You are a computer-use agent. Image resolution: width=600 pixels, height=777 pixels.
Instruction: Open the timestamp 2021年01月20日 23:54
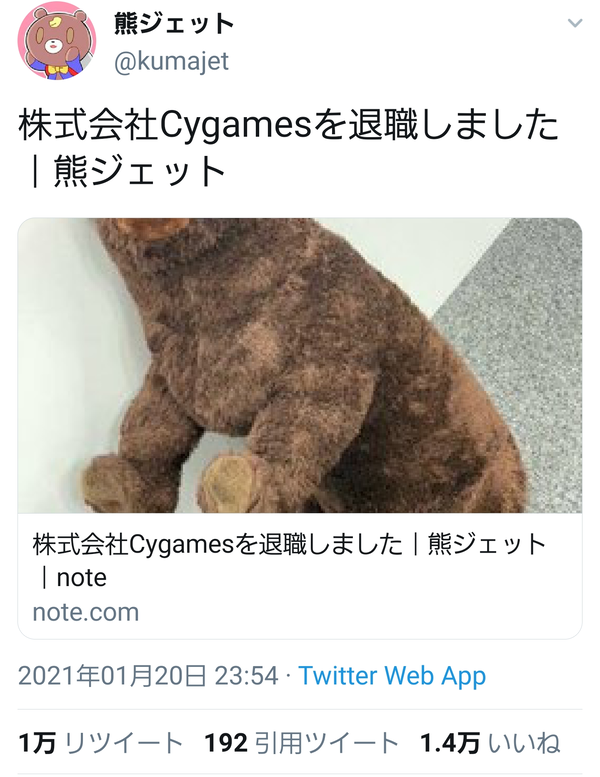click(148, 676)
